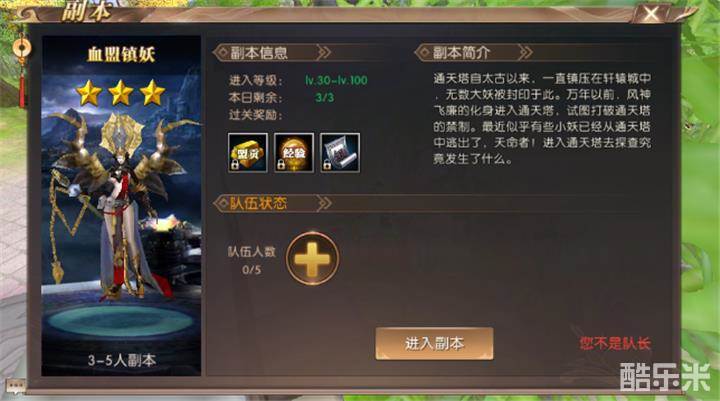Image resolution: width=720 pixels, height=401 pixels.
Task: Select the 副本信息 header label
Action: pyautogui.click(x=259, y=53)
